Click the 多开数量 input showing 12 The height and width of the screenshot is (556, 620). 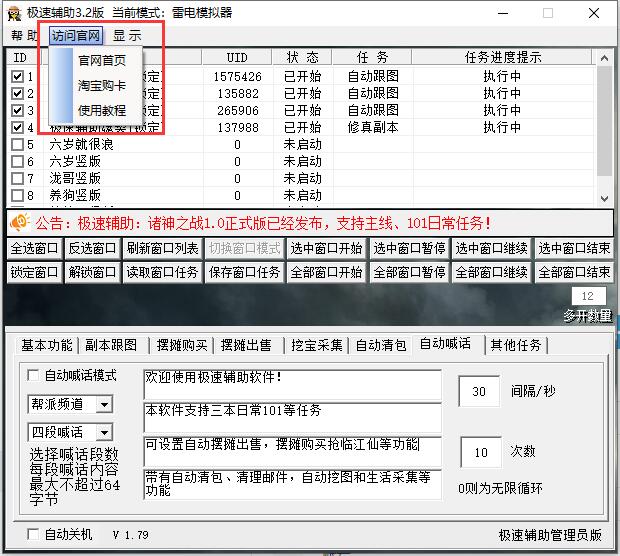point(588,296)
